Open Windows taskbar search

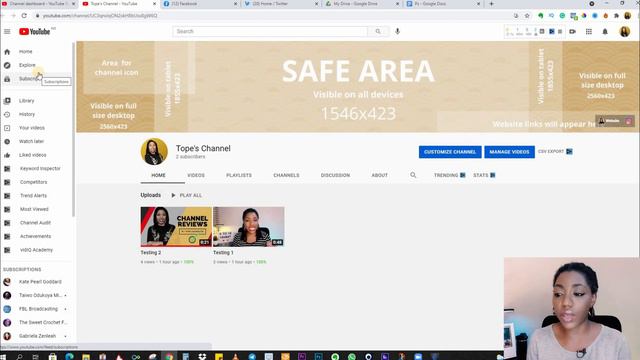(x=20, y=357)
